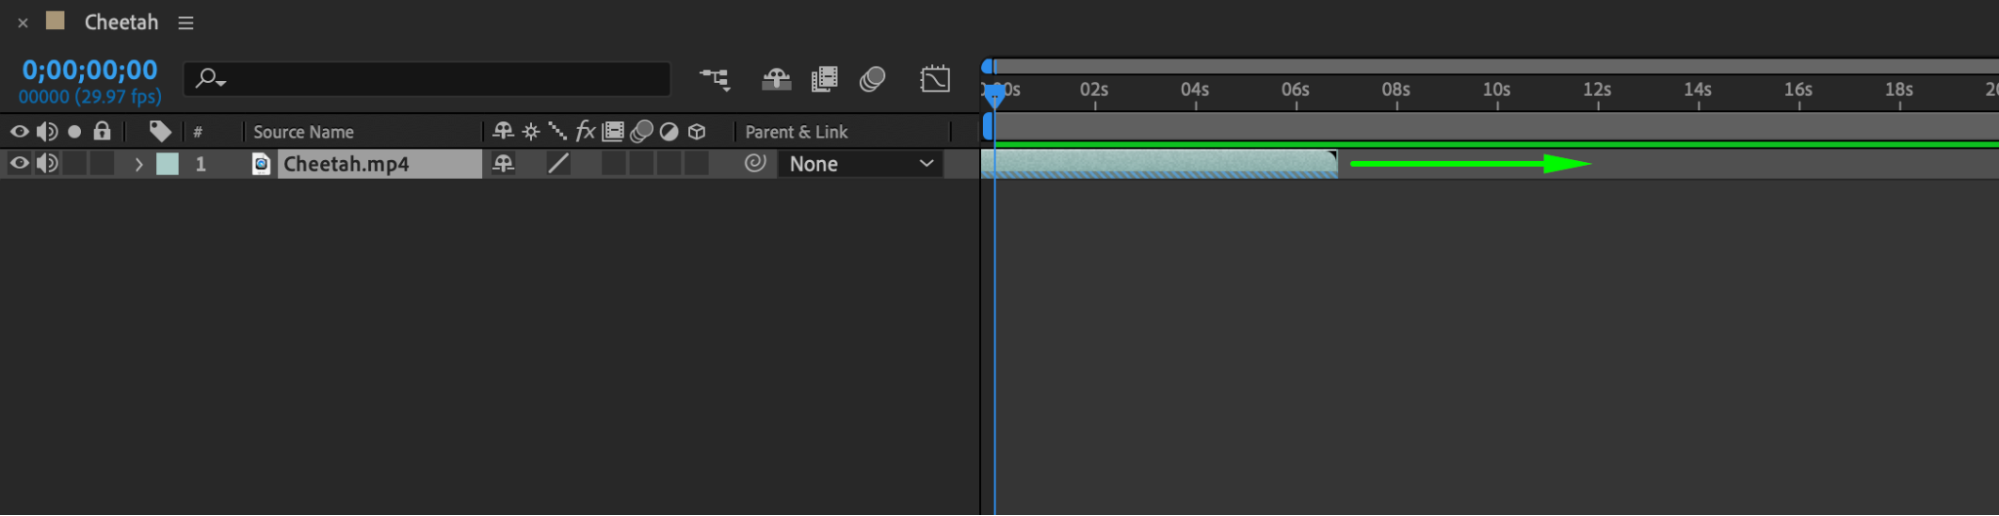Open the timeline search options dropdown
Viewport: 1999px width, 516px height.
pos(210,78)
